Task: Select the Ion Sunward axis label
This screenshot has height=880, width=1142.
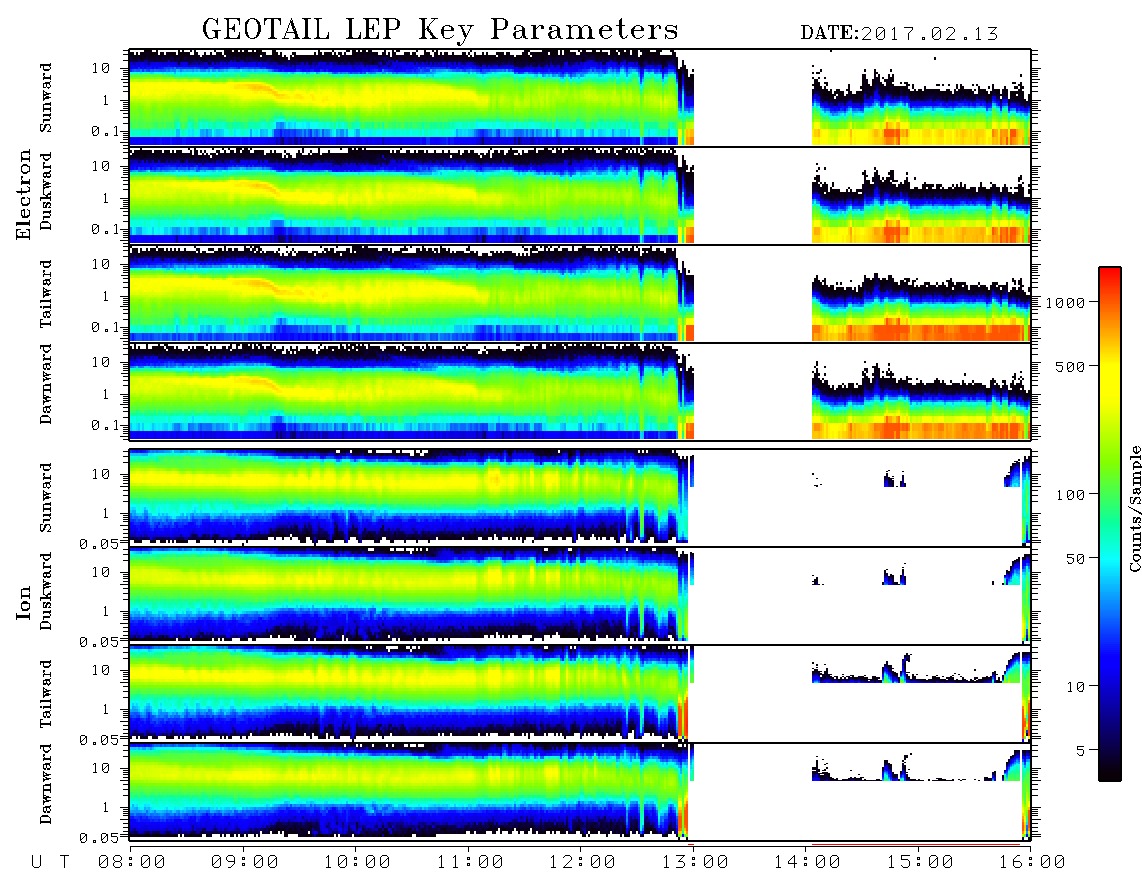Action: [46, 498]
